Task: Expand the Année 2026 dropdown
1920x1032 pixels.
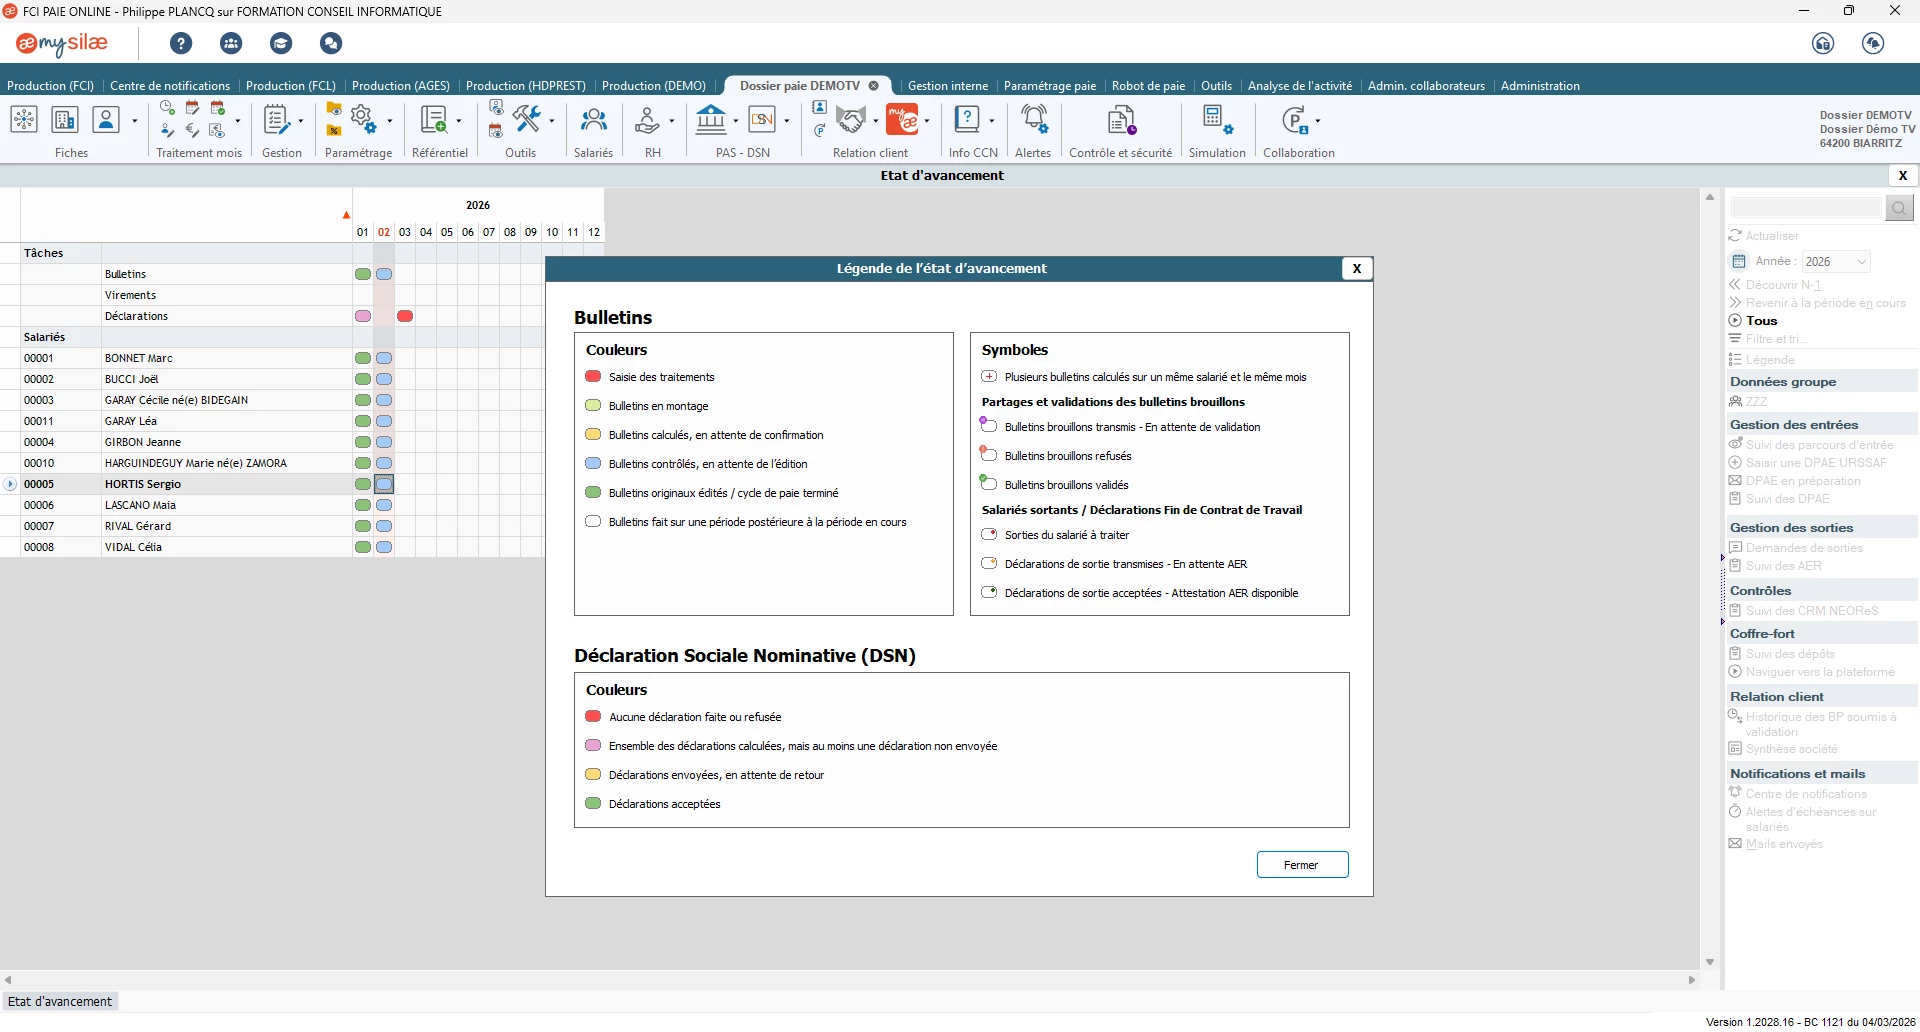Action: pyautogui.click(x=1861, y=262)
